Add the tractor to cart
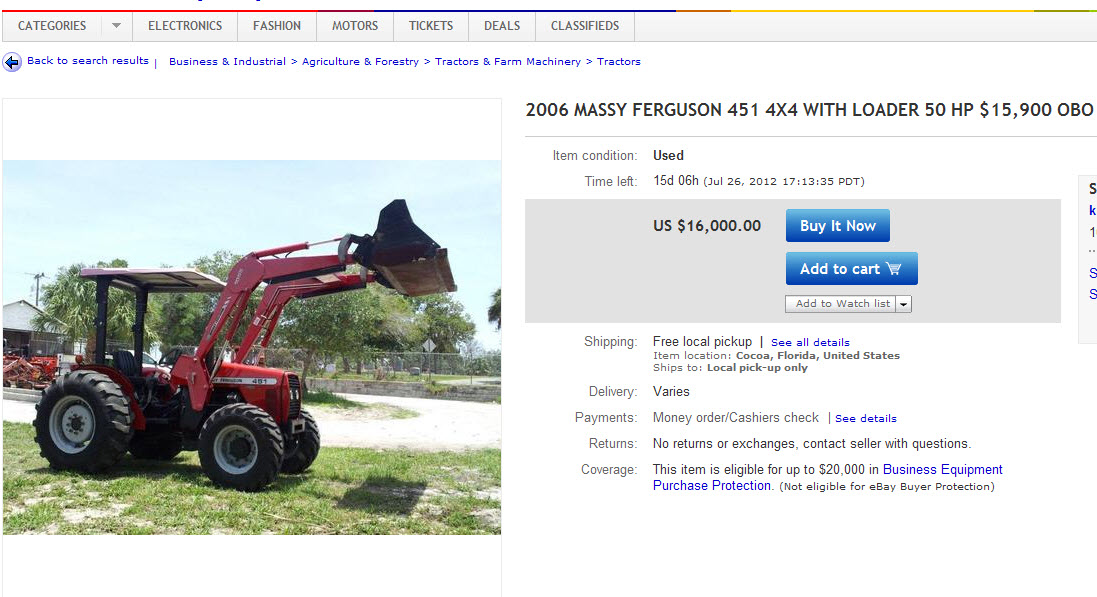 851,269
